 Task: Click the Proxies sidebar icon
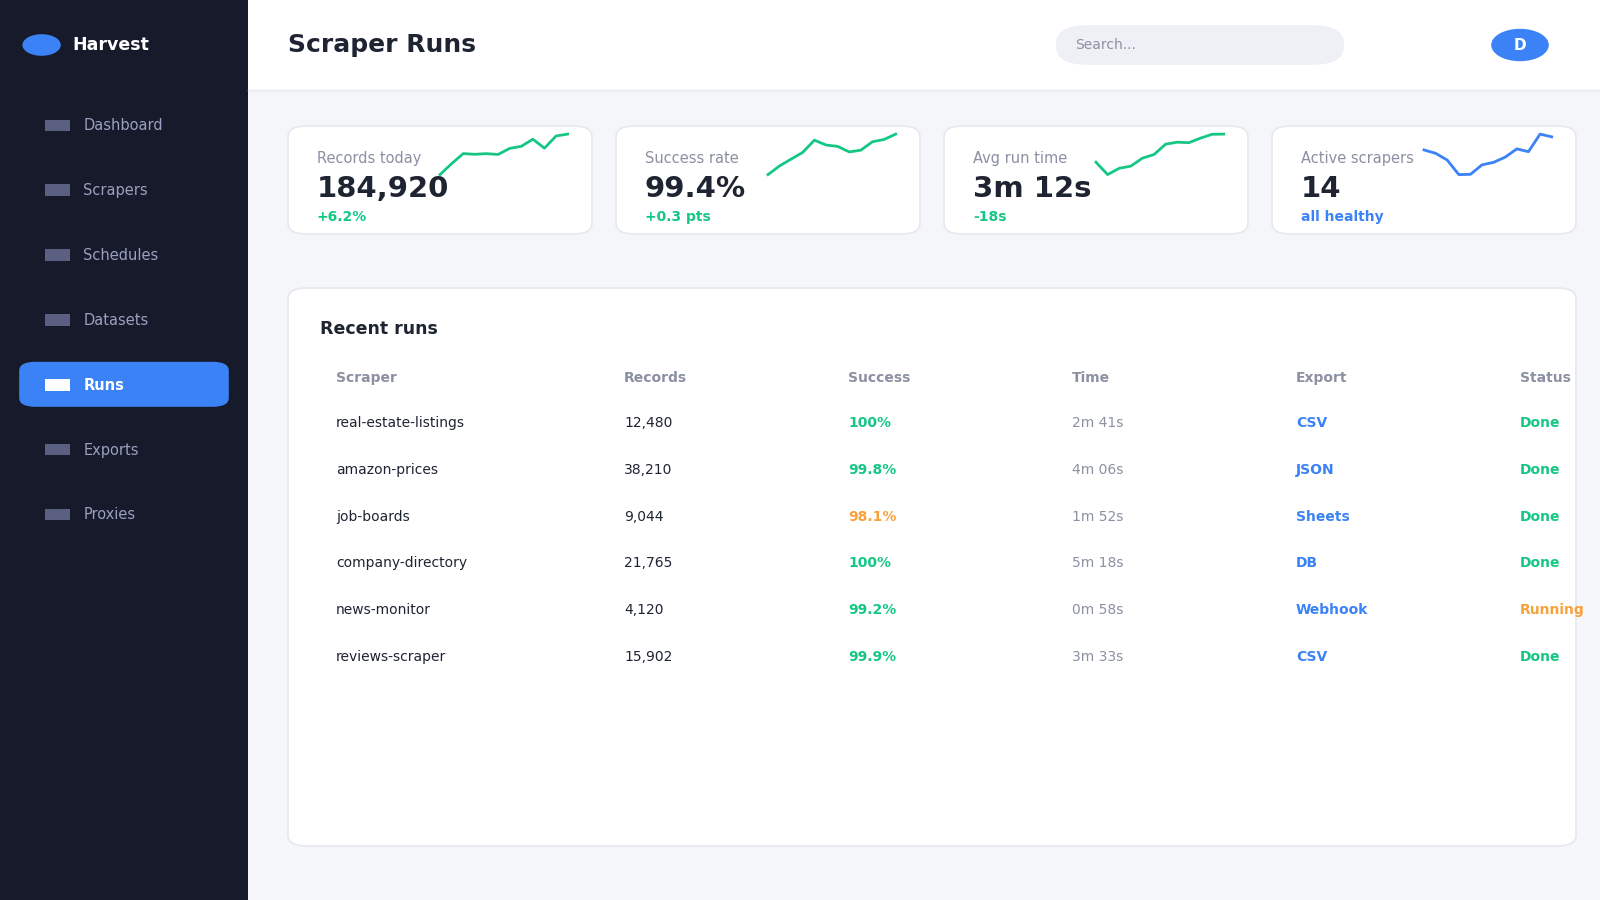click(x=57, y=514)
